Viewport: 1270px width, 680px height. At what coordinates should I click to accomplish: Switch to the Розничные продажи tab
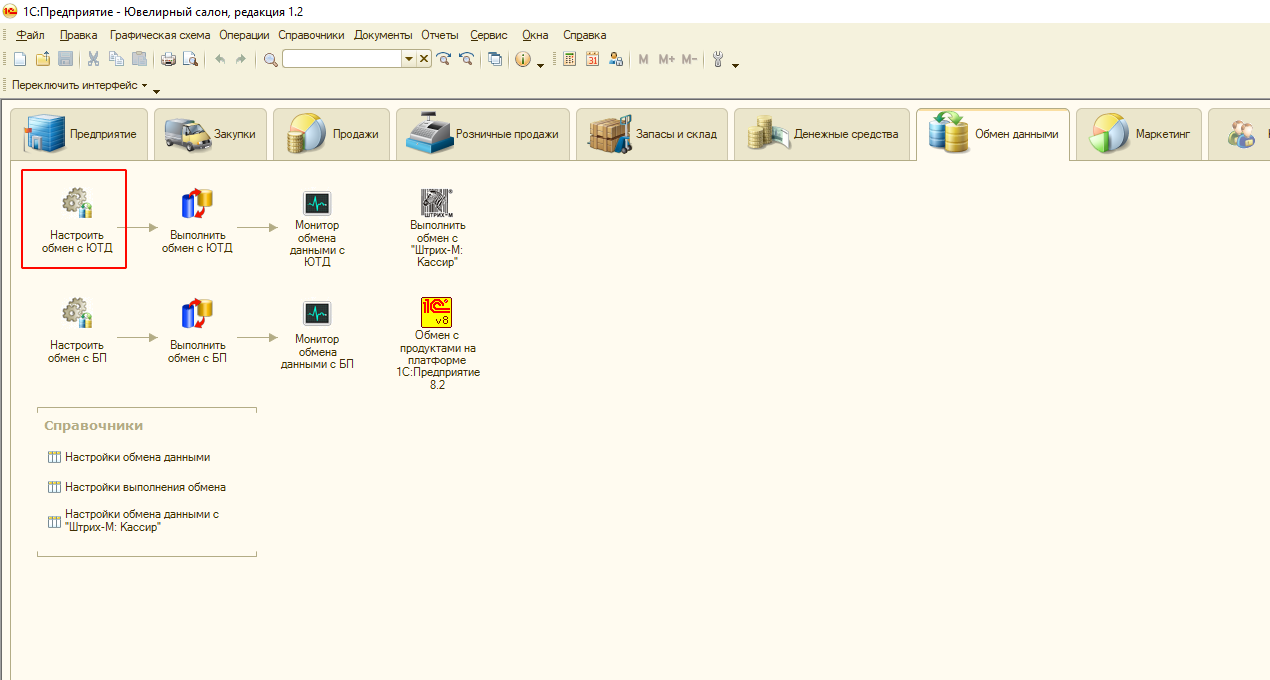(483, 134)
